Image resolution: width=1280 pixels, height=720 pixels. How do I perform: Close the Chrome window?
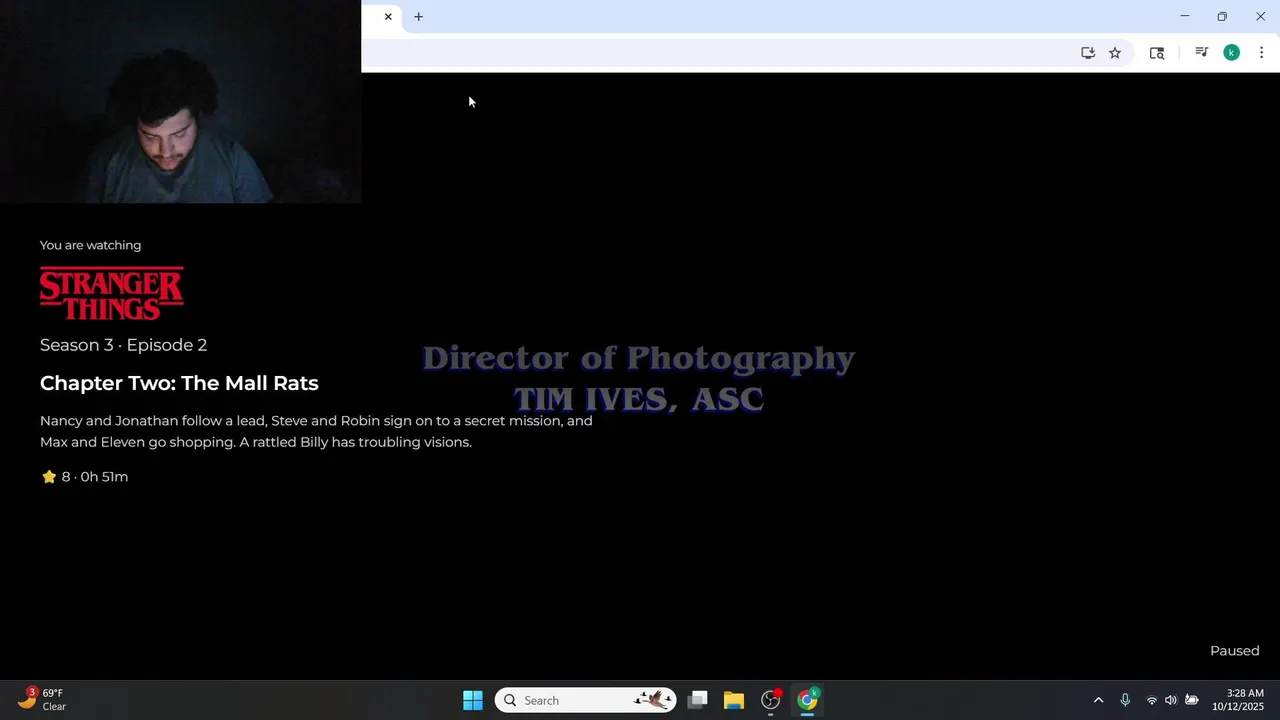point(1260,17)
